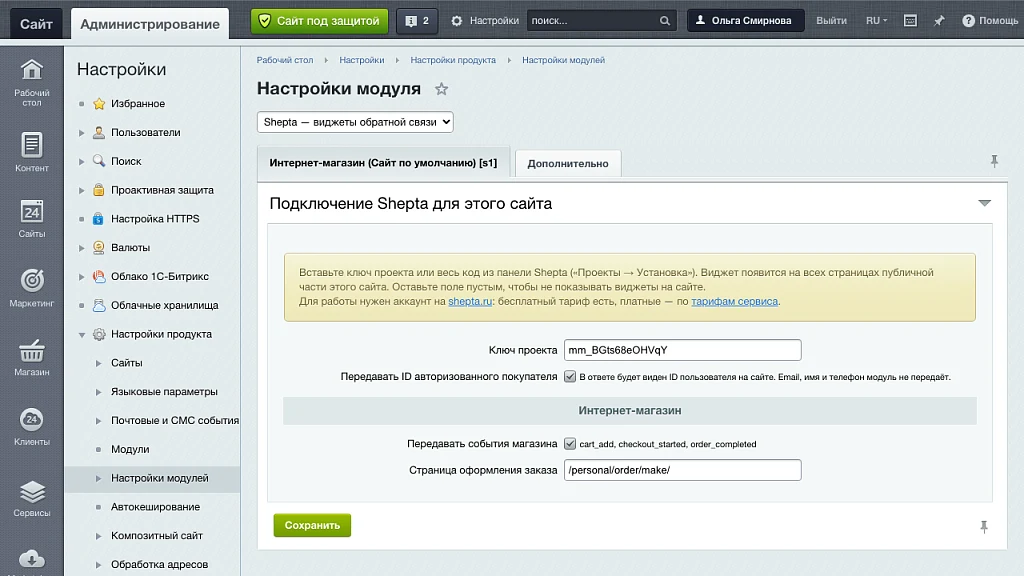The width and height of the screenshot is (1024, 576).
Task: Click Валюты icon in menu
Action: tap(99, 248)
